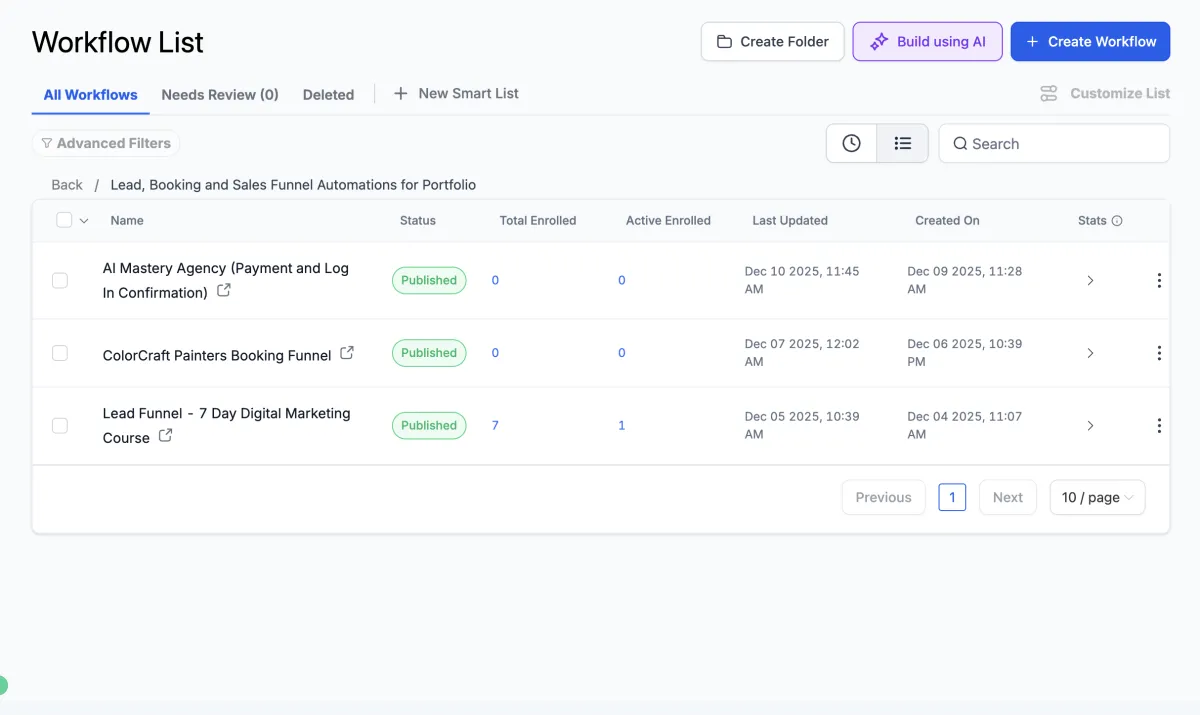Viewport: 1200px width, 715px height.
Task: Open the Deleted workflows tab
Action: click(328, 95)
